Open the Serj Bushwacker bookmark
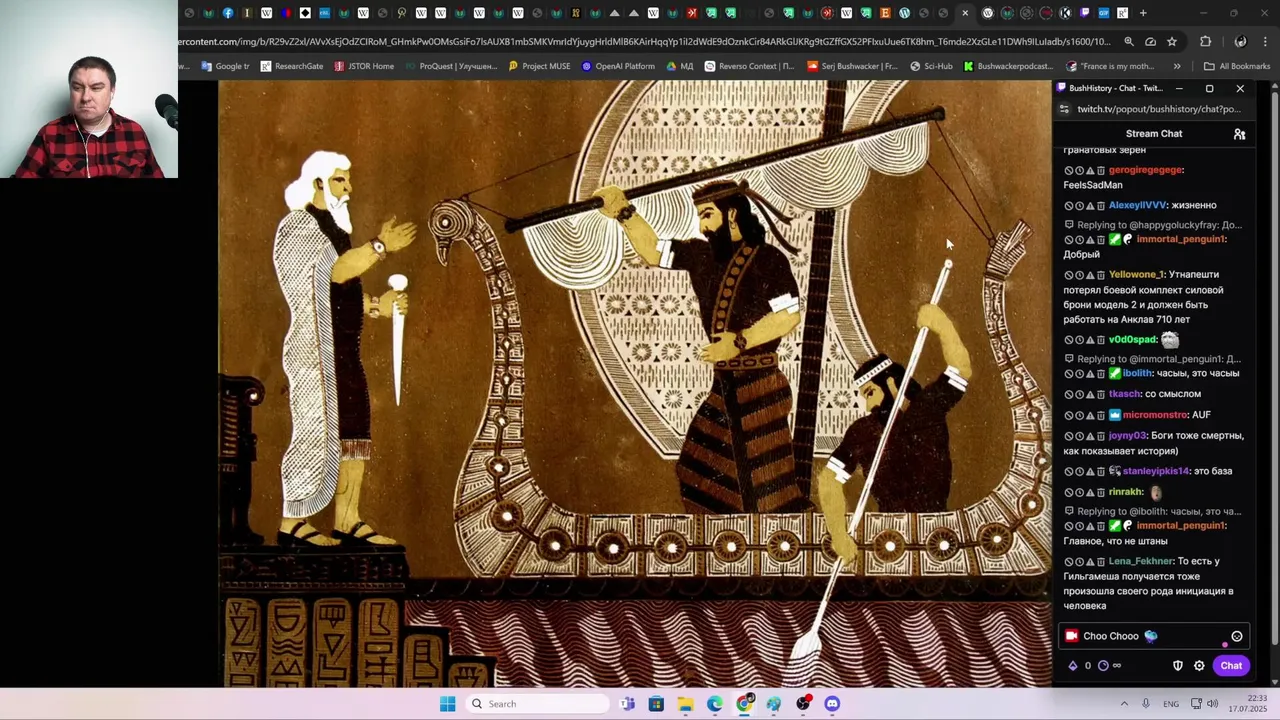 click(x=852, y=67)
